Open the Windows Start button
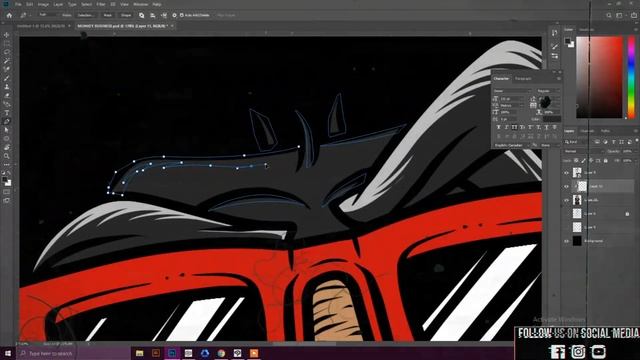The width and height of the screenshot is (640, 360). pos(7,353)
